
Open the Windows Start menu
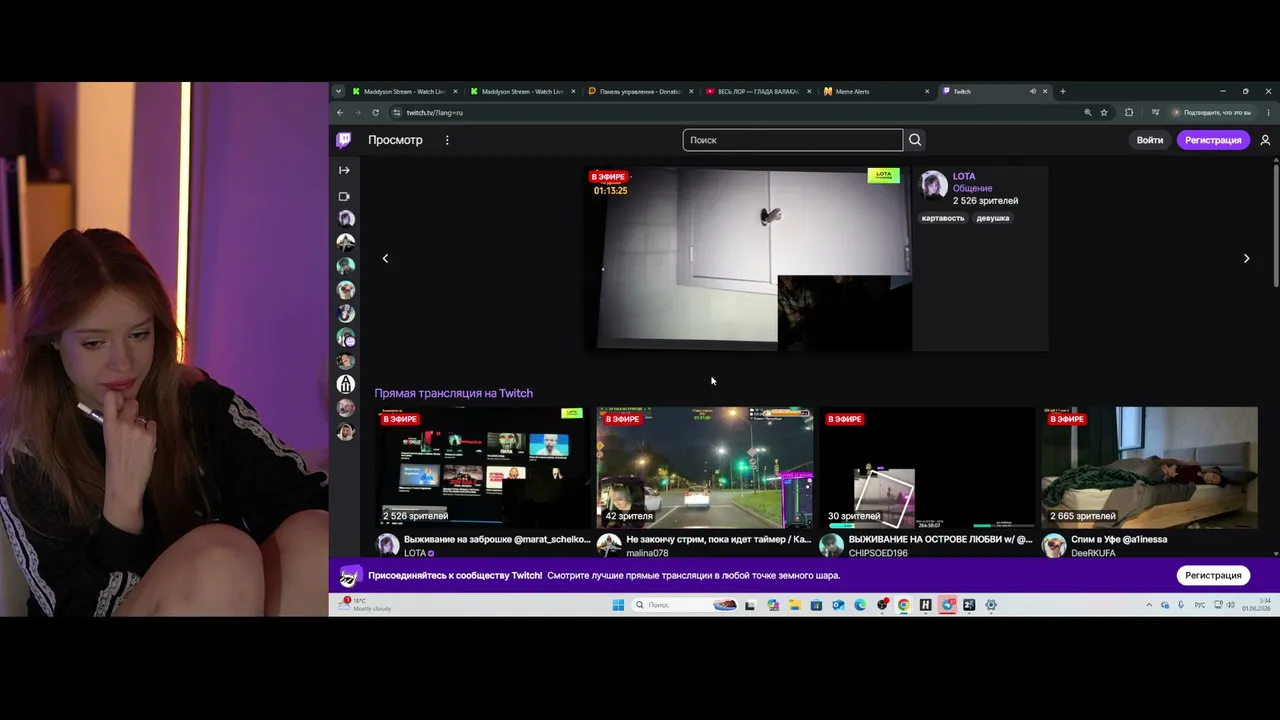click(x=618, y=605)
